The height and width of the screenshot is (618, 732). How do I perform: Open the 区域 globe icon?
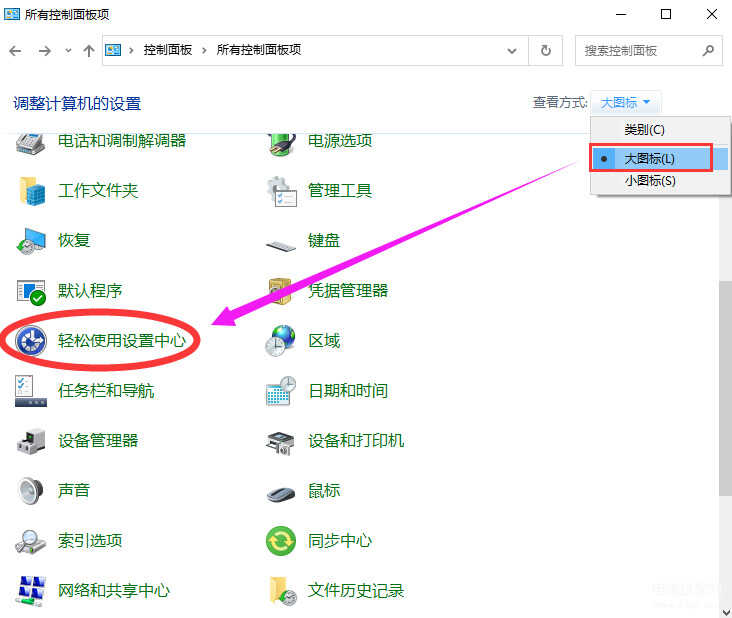(x=280, y=341)
